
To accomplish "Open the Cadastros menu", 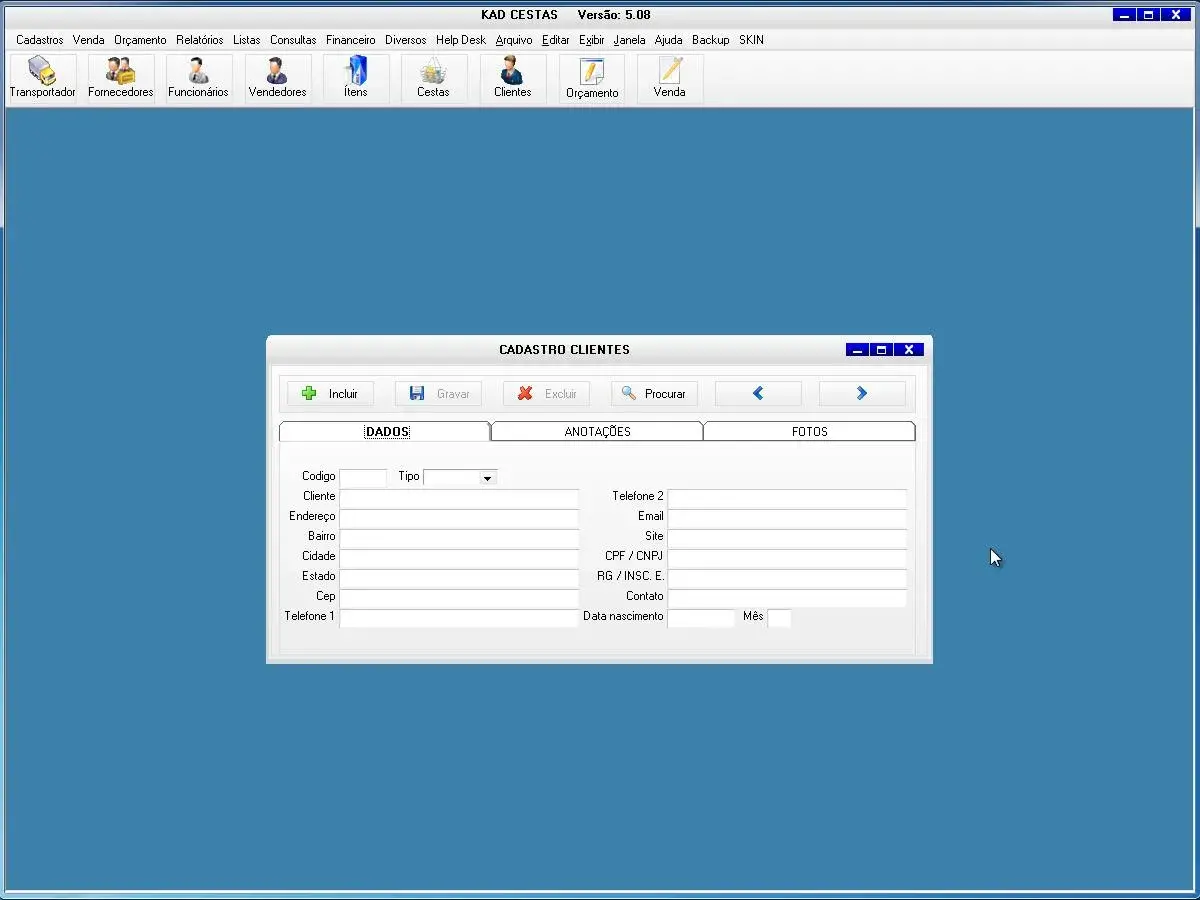I will (x=39, y=40).
